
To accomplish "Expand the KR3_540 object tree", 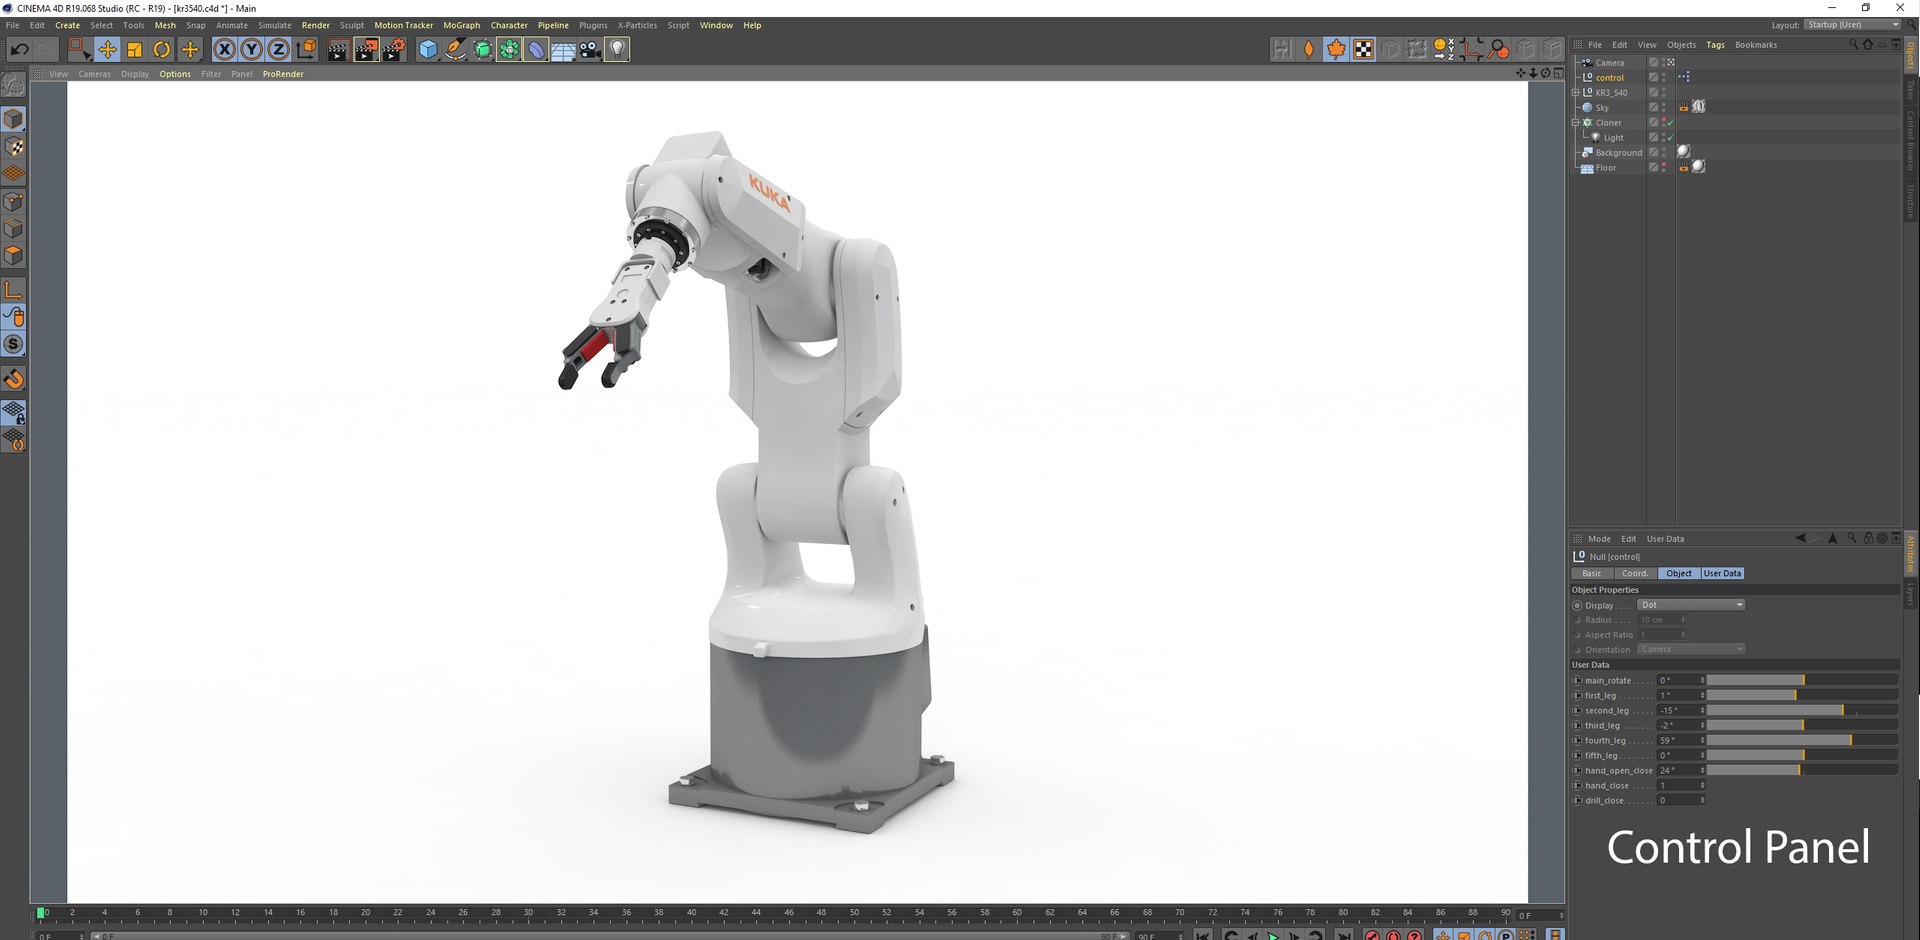I will 1576,93.
